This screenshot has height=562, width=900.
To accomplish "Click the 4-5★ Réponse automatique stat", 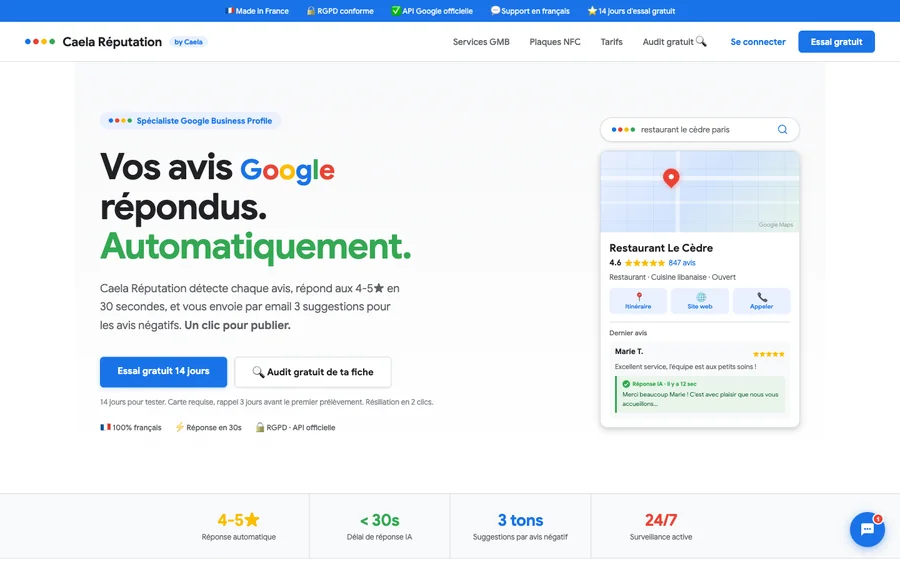I will pyautogui.click(x=238, y=526).
